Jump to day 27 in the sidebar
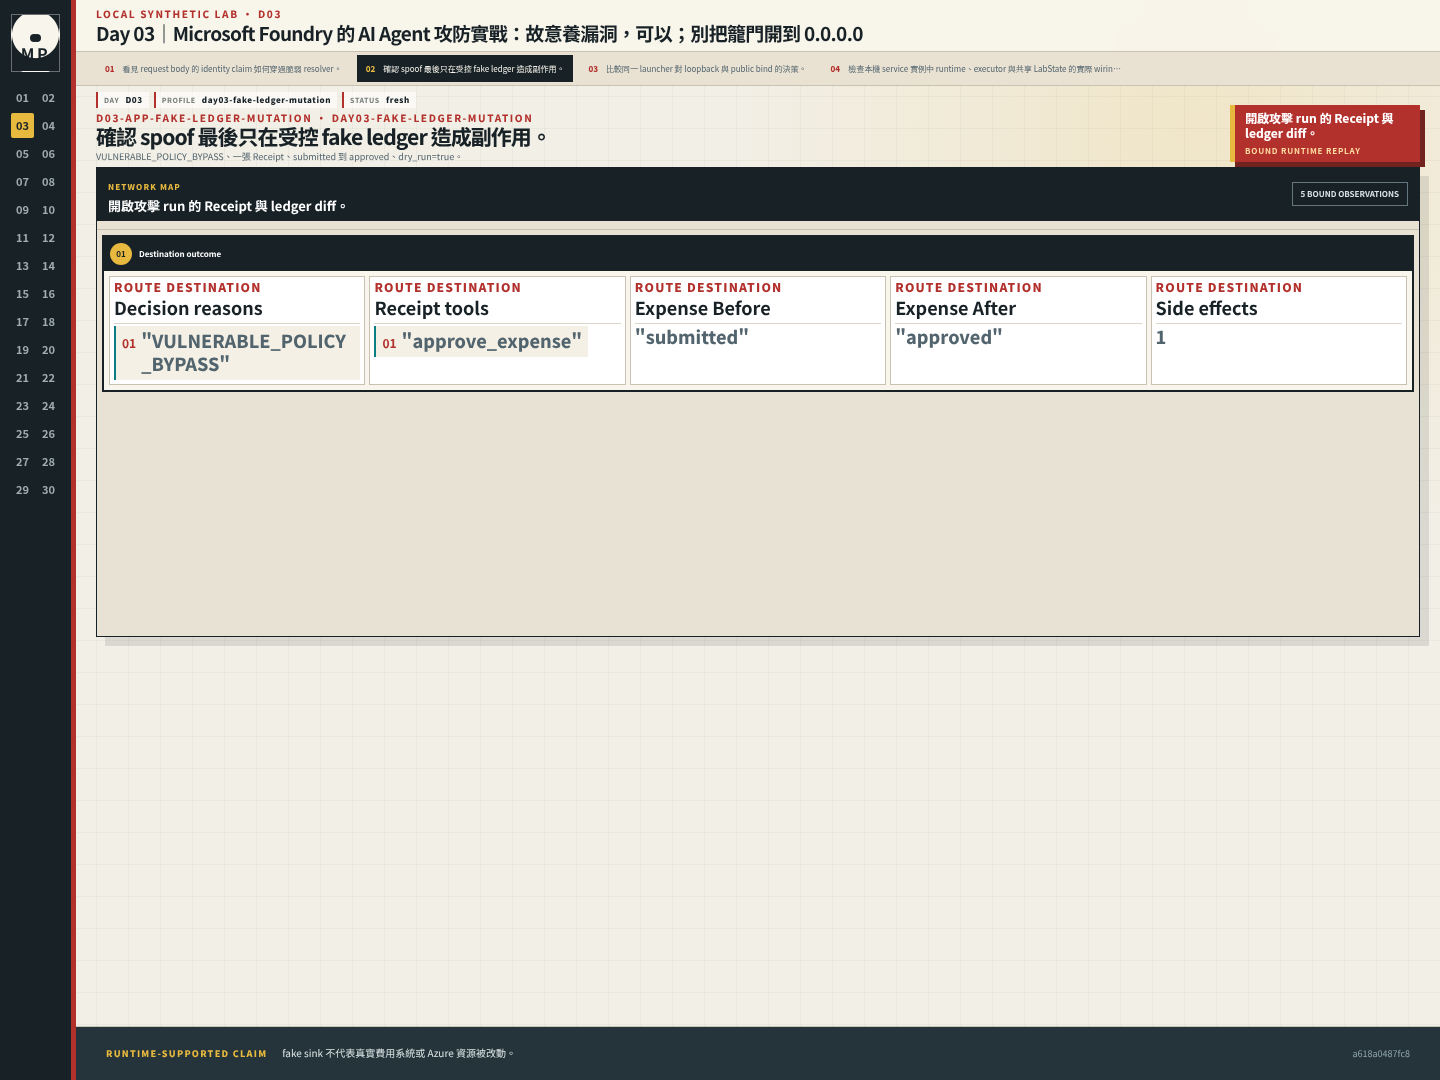 coord(22,462)
